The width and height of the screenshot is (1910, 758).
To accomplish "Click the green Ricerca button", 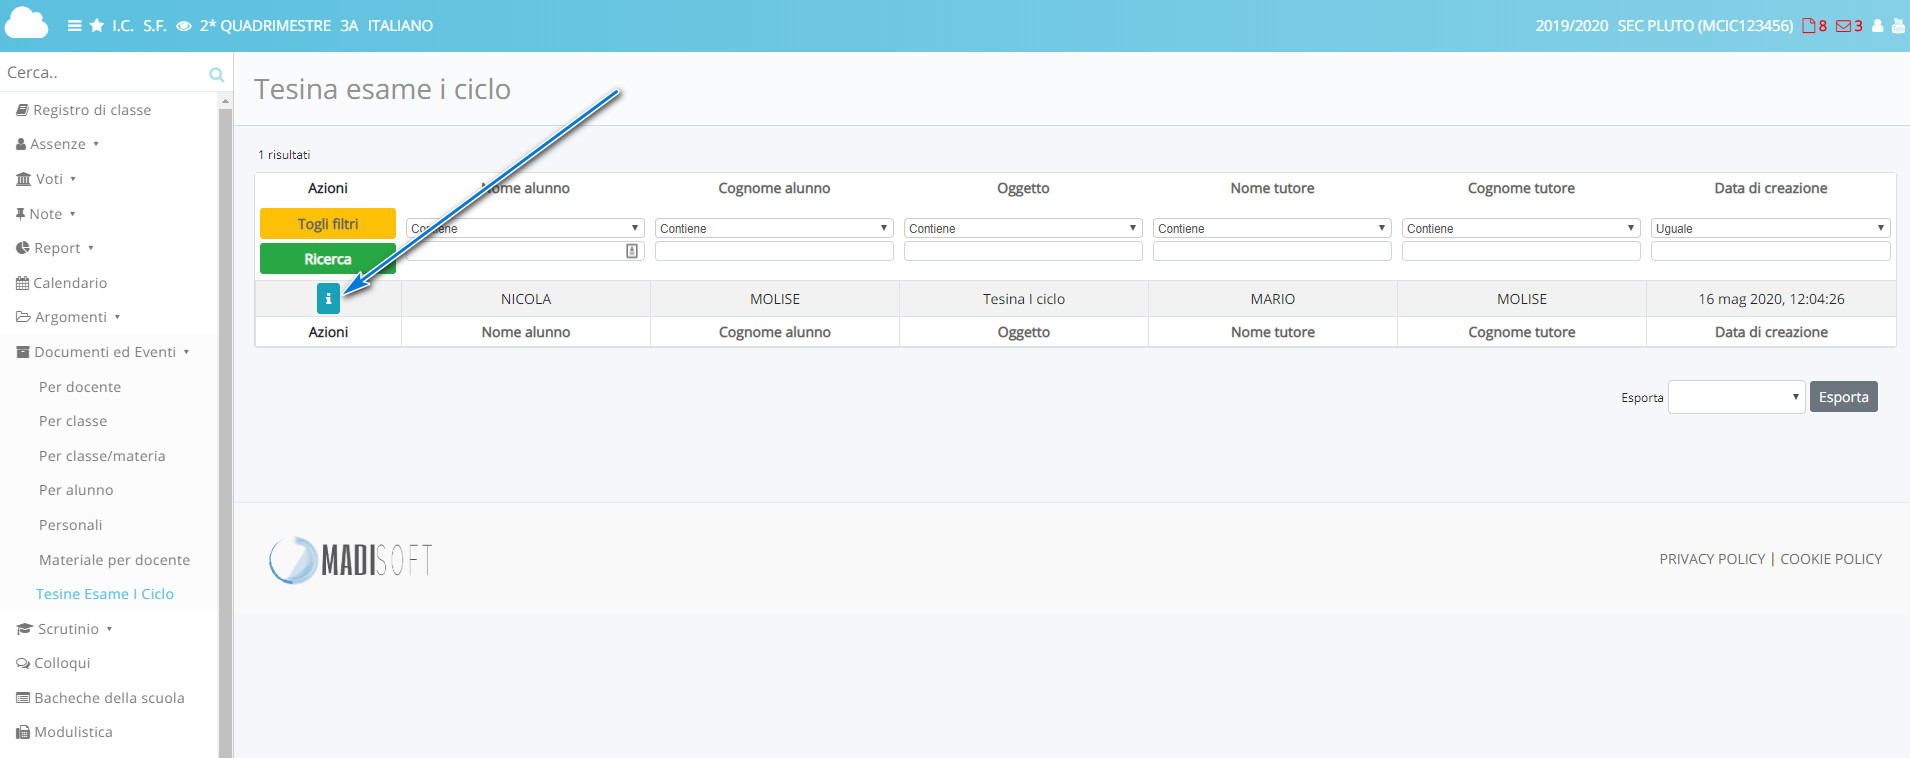I will tap(328, 259).
